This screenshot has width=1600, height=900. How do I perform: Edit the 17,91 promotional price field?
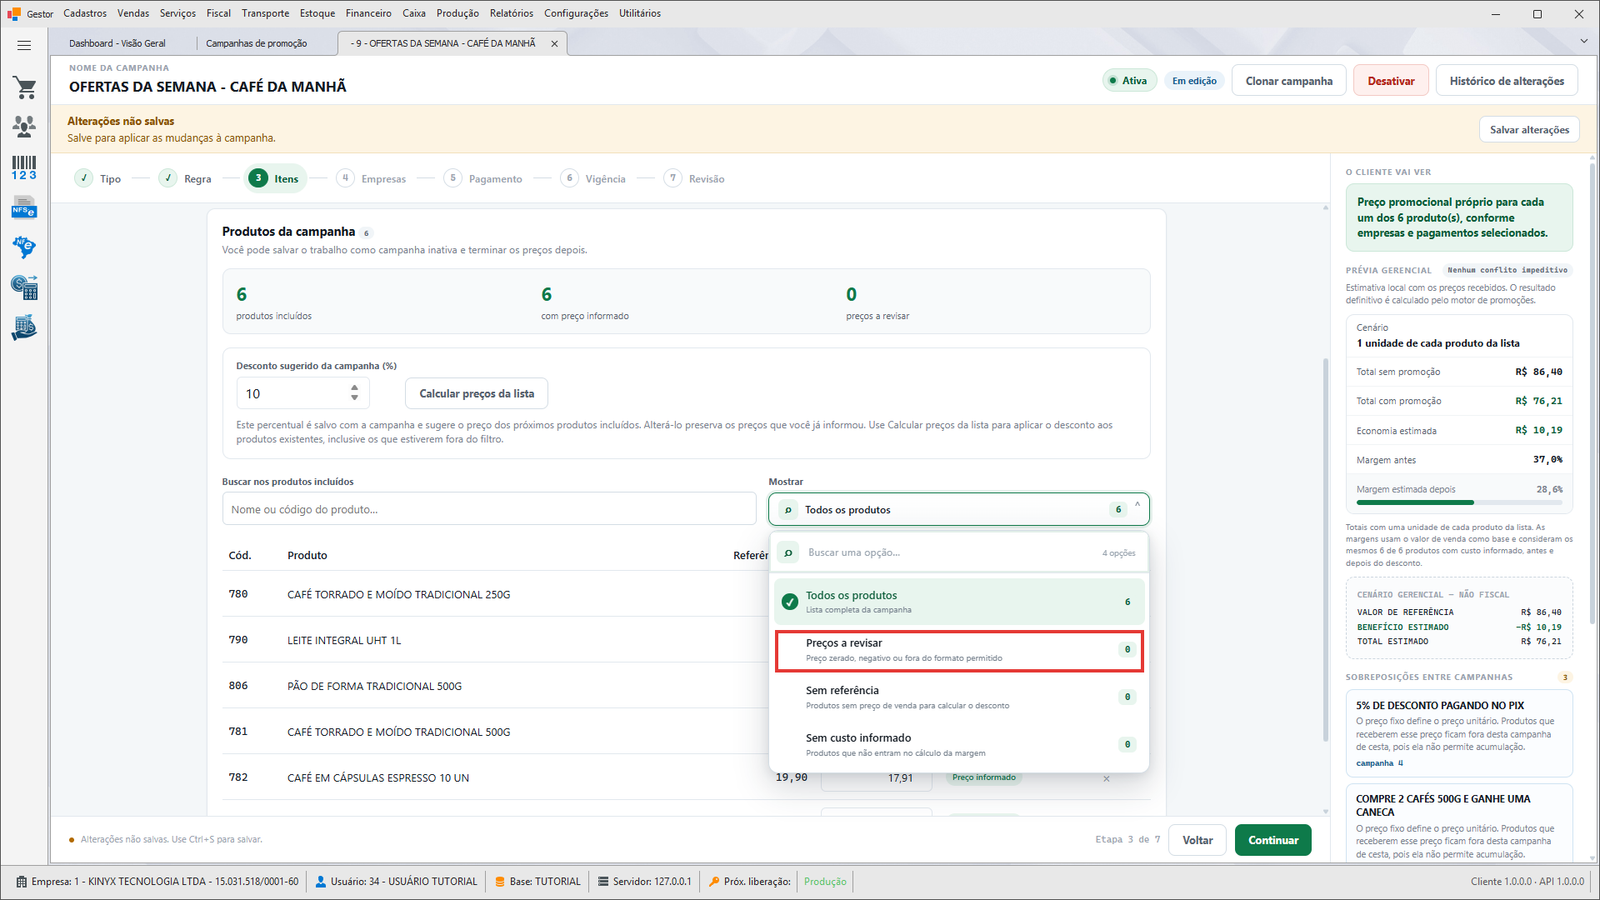point(877,778)
